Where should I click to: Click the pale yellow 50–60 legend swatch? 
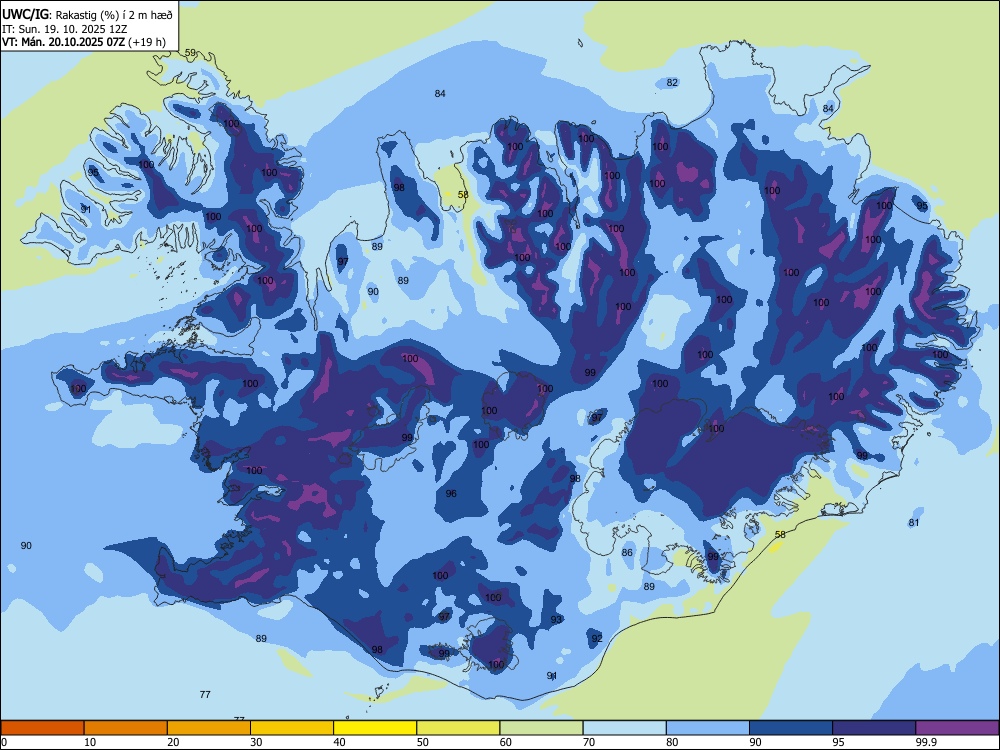[x=459, y=728]
